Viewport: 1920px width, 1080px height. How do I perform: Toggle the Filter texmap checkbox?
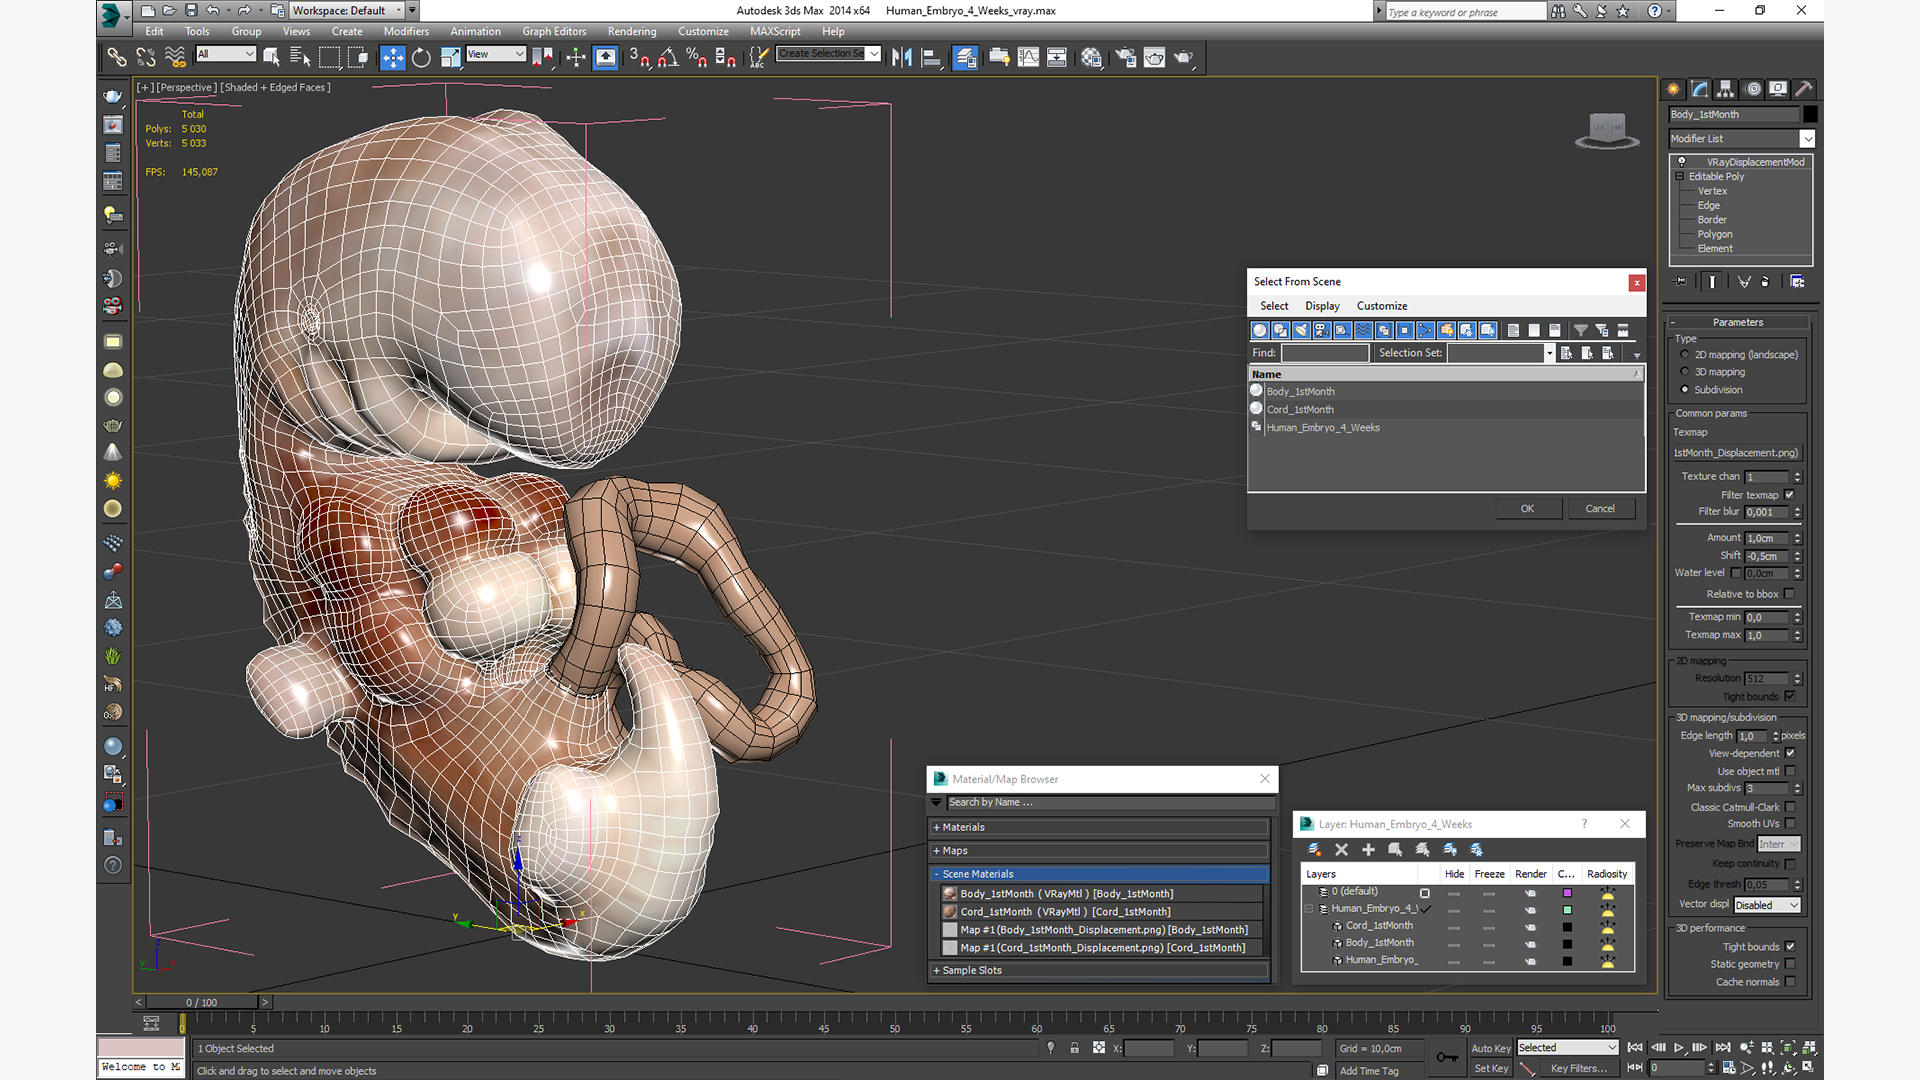point(1789,495)
